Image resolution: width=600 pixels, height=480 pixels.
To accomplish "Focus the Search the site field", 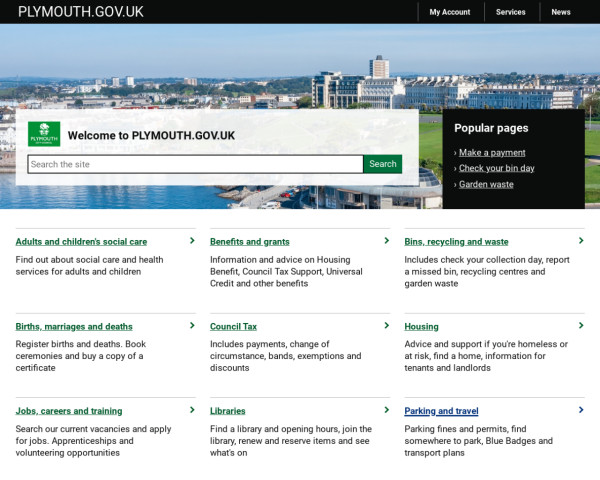I will point(195,164).
